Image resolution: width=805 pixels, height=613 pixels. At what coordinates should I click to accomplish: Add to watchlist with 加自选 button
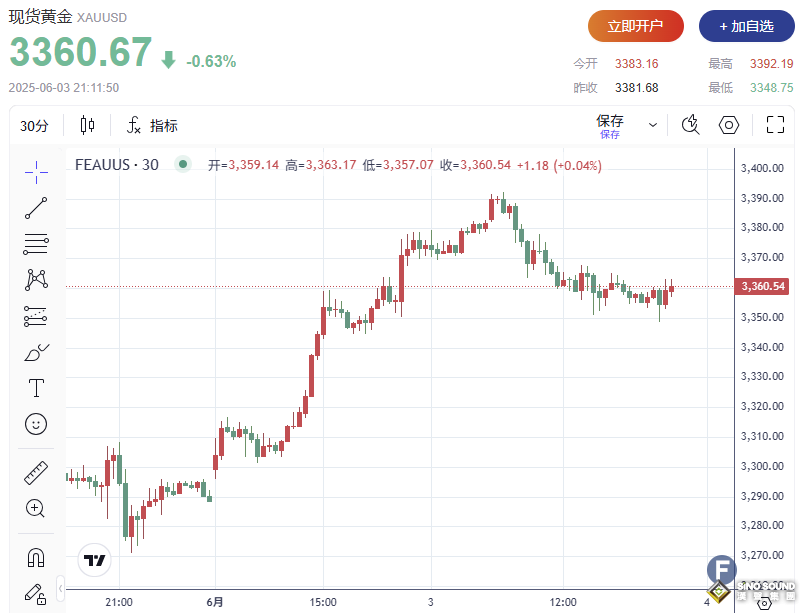[x=744, y=26]
